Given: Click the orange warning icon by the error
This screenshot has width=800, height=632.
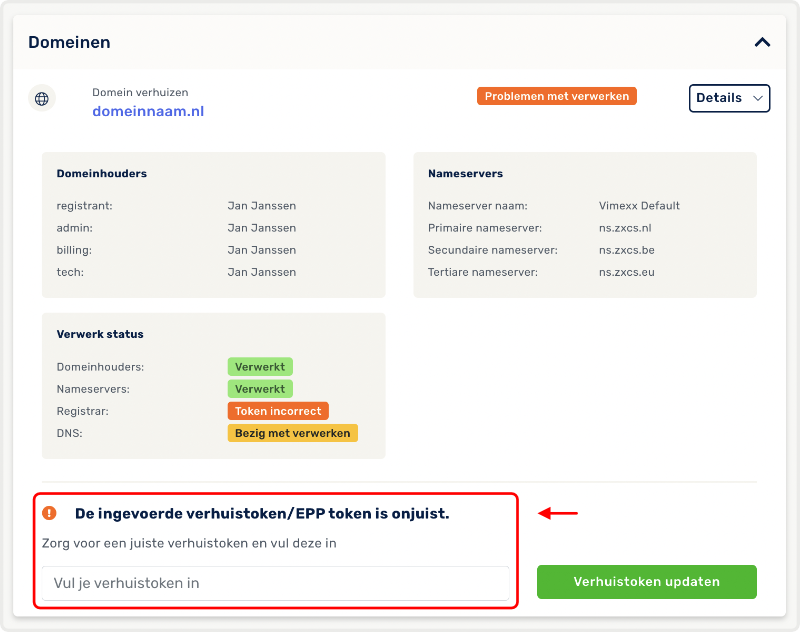Looking at the screenshot, I should [50, 513].
